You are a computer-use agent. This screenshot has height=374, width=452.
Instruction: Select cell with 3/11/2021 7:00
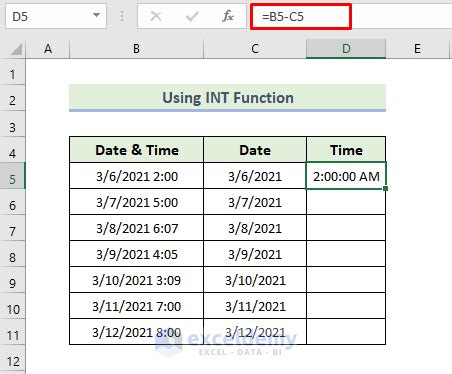(x=137, y=306)
